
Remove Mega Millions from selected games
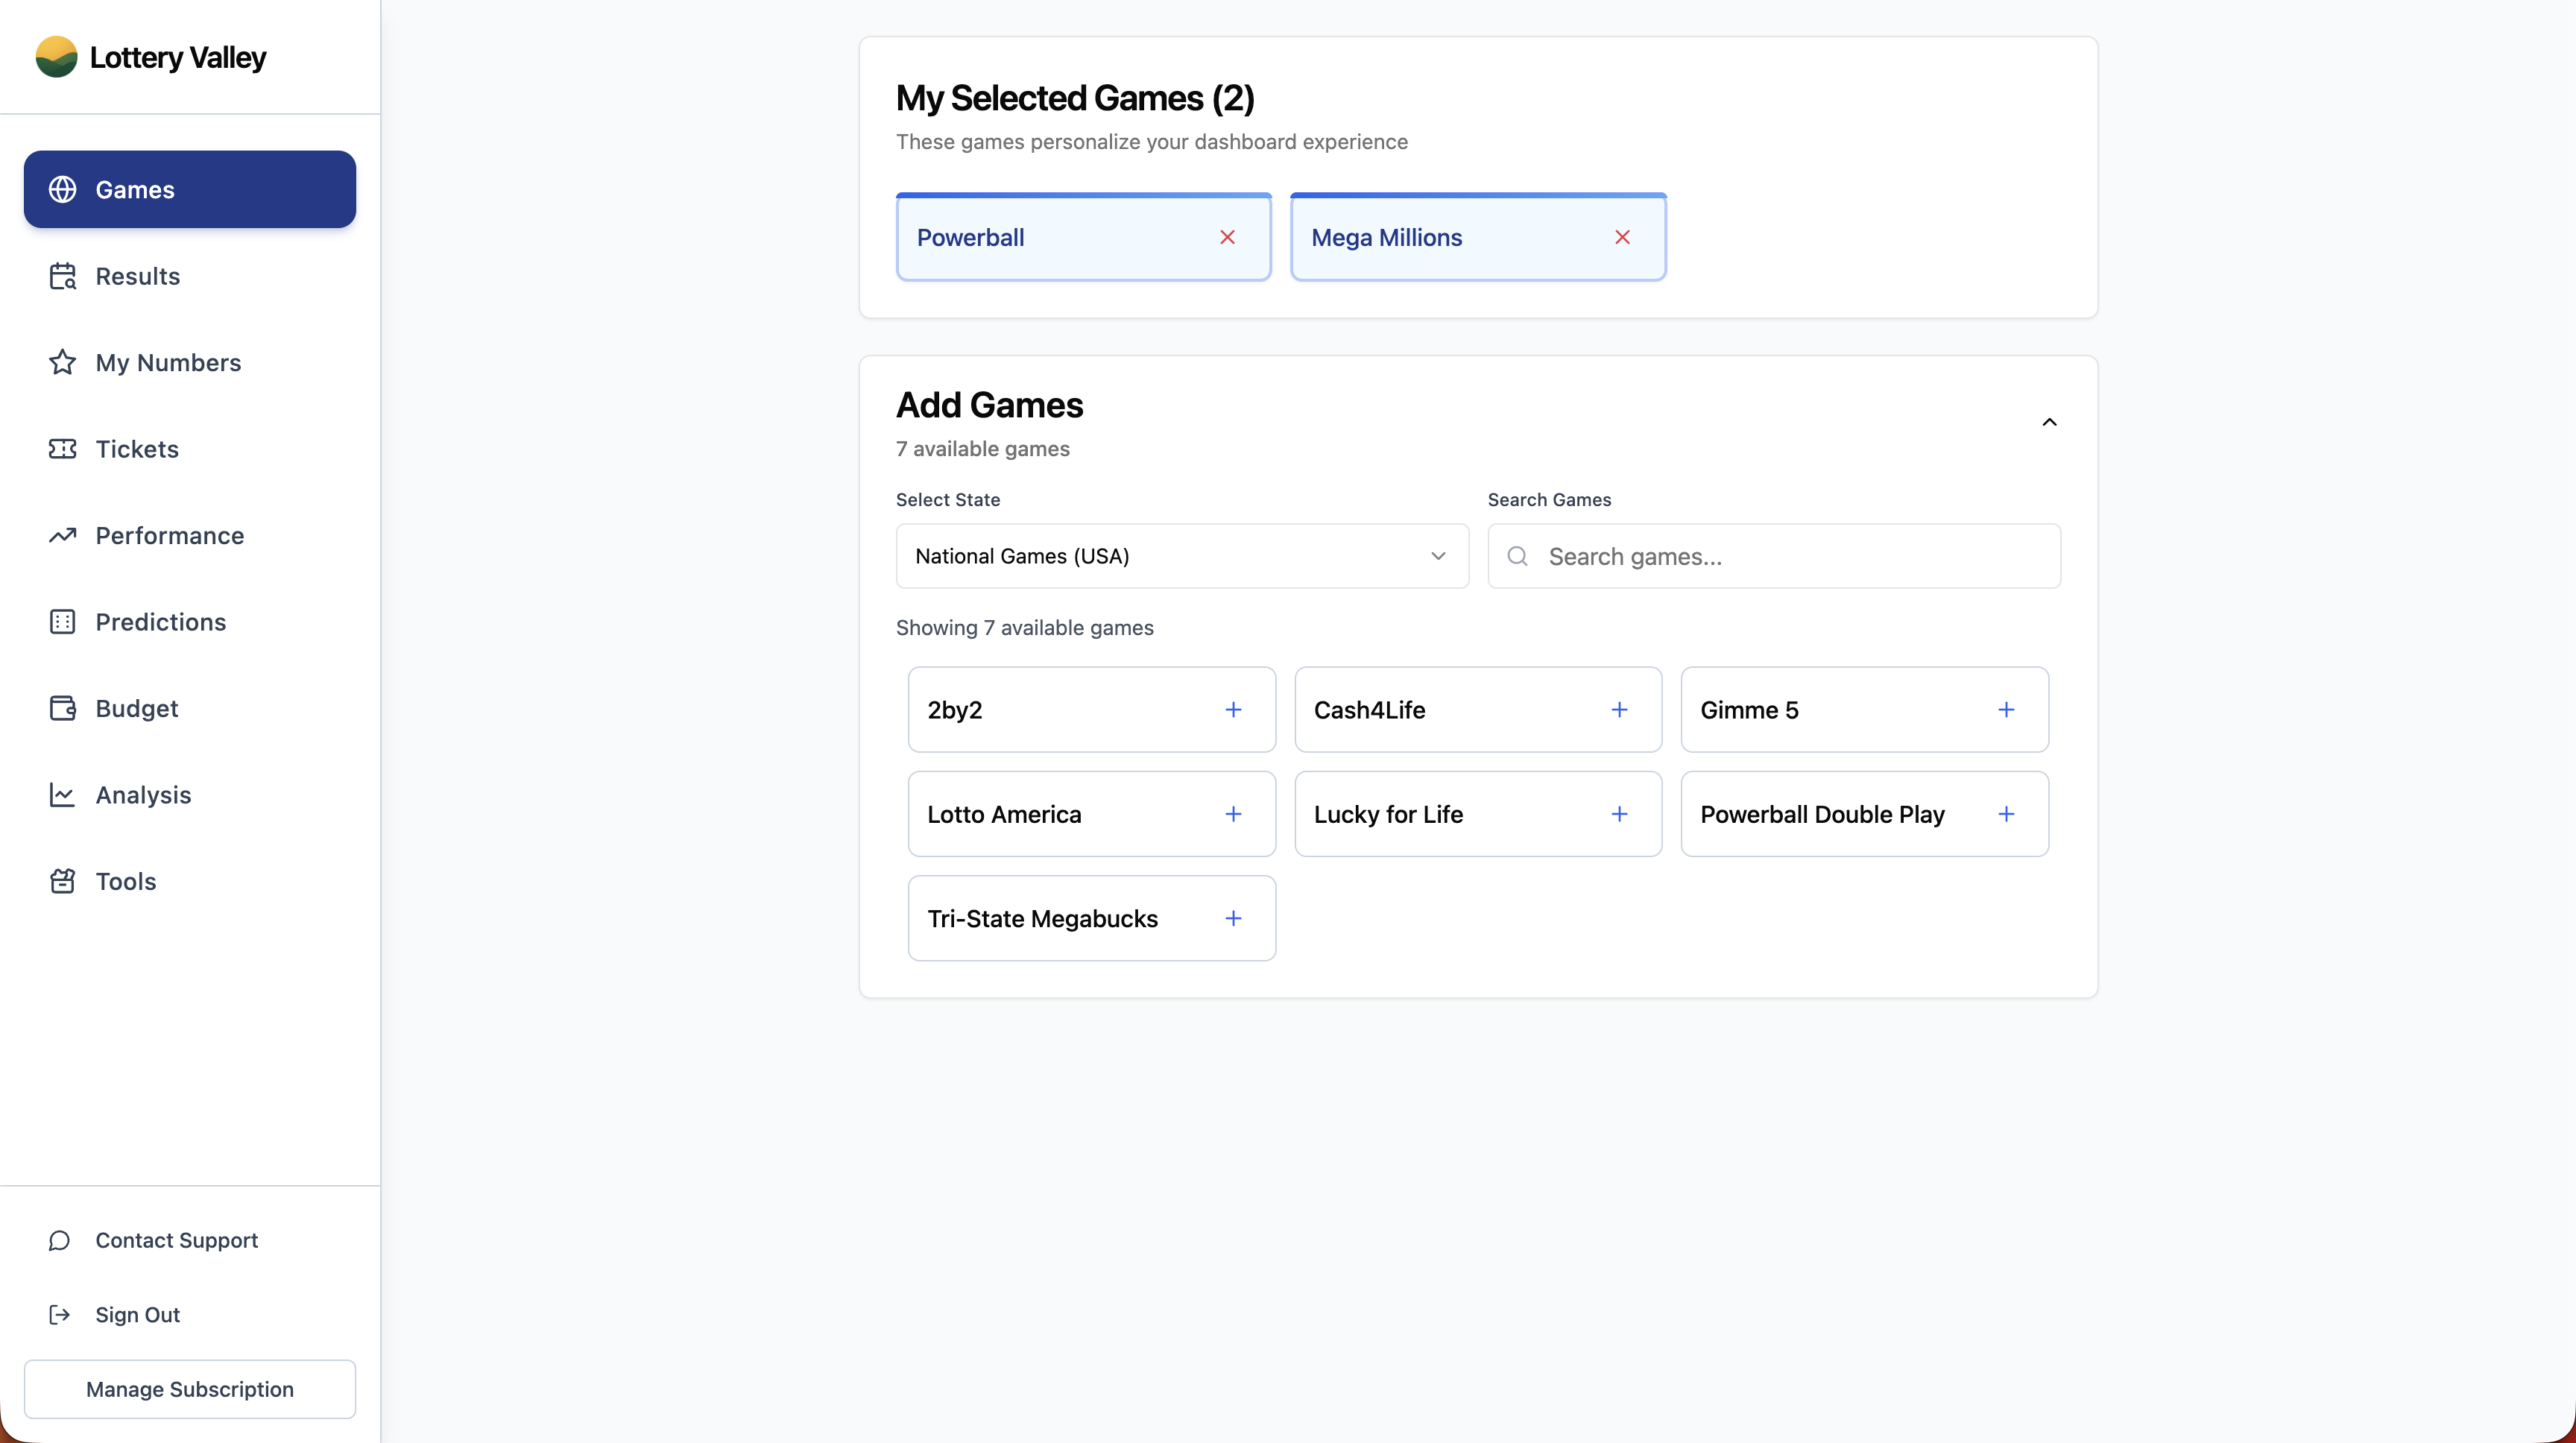pos(1621,237)
